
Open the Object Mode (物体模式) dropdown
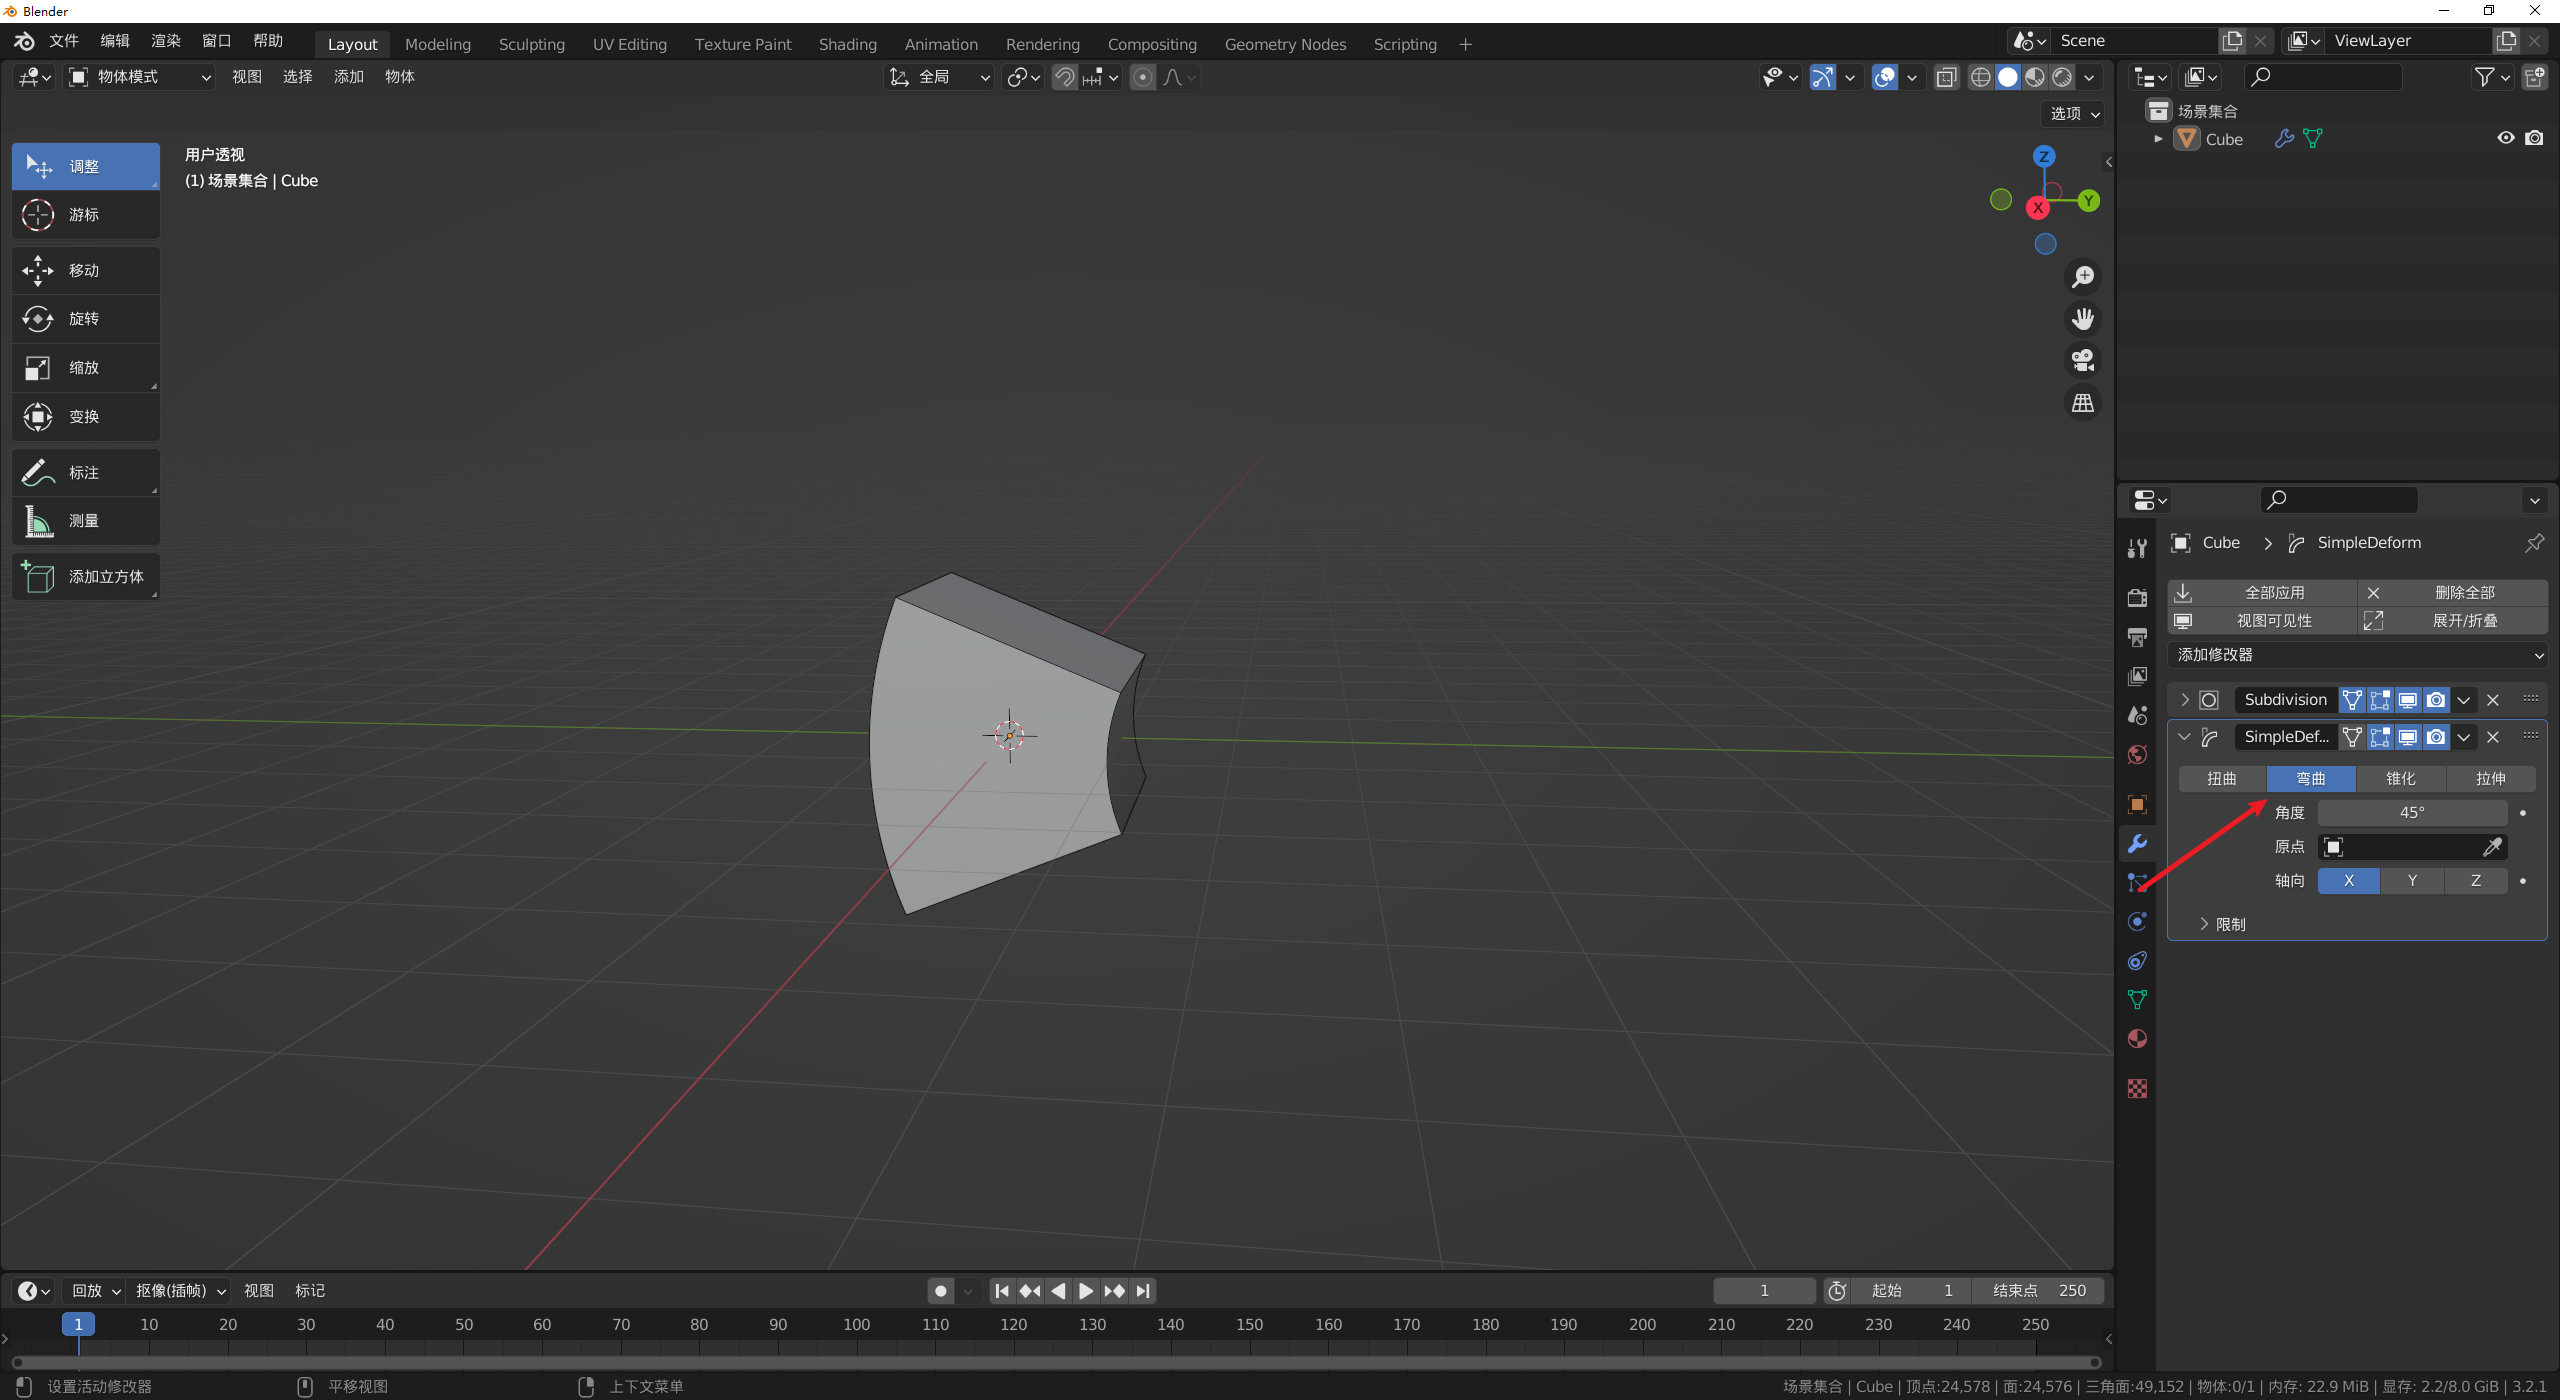[140, 77]
